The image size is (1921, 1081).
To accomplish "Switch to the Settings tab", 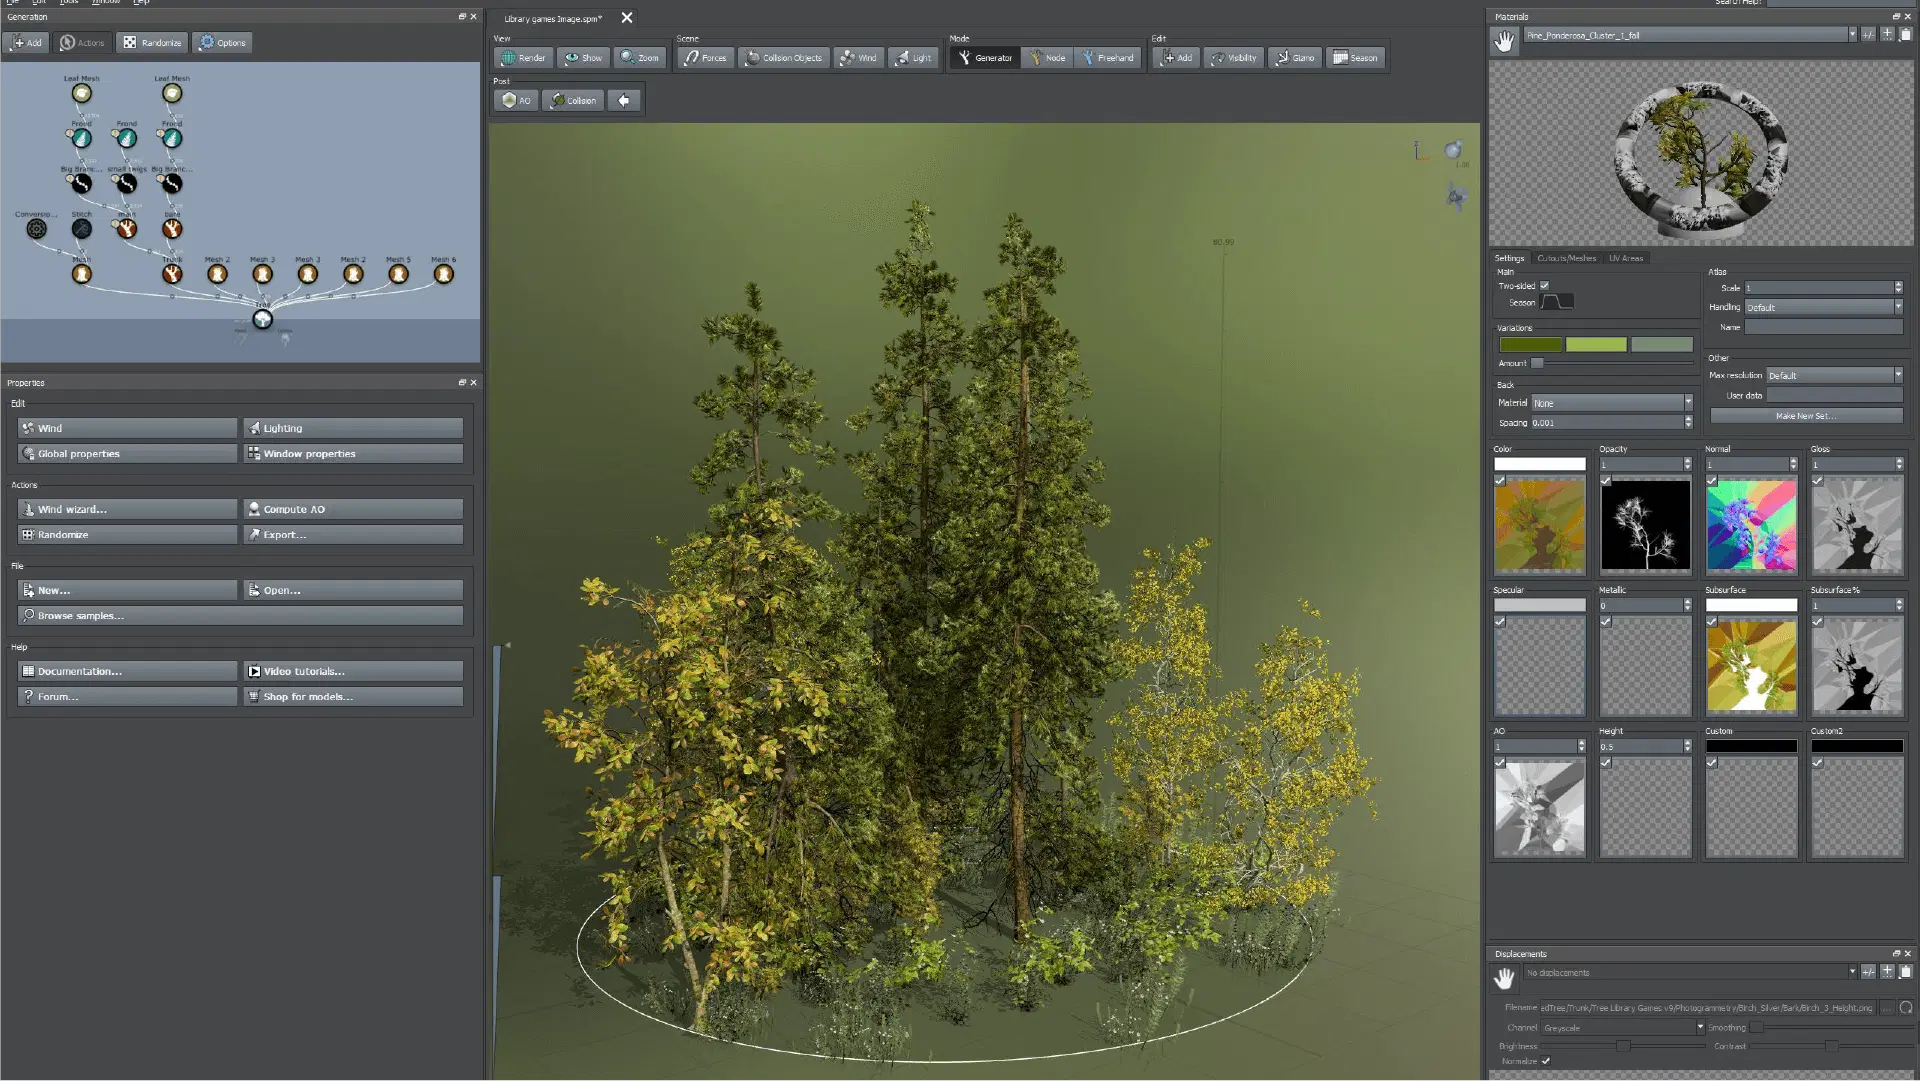I will coord(1509,258).
